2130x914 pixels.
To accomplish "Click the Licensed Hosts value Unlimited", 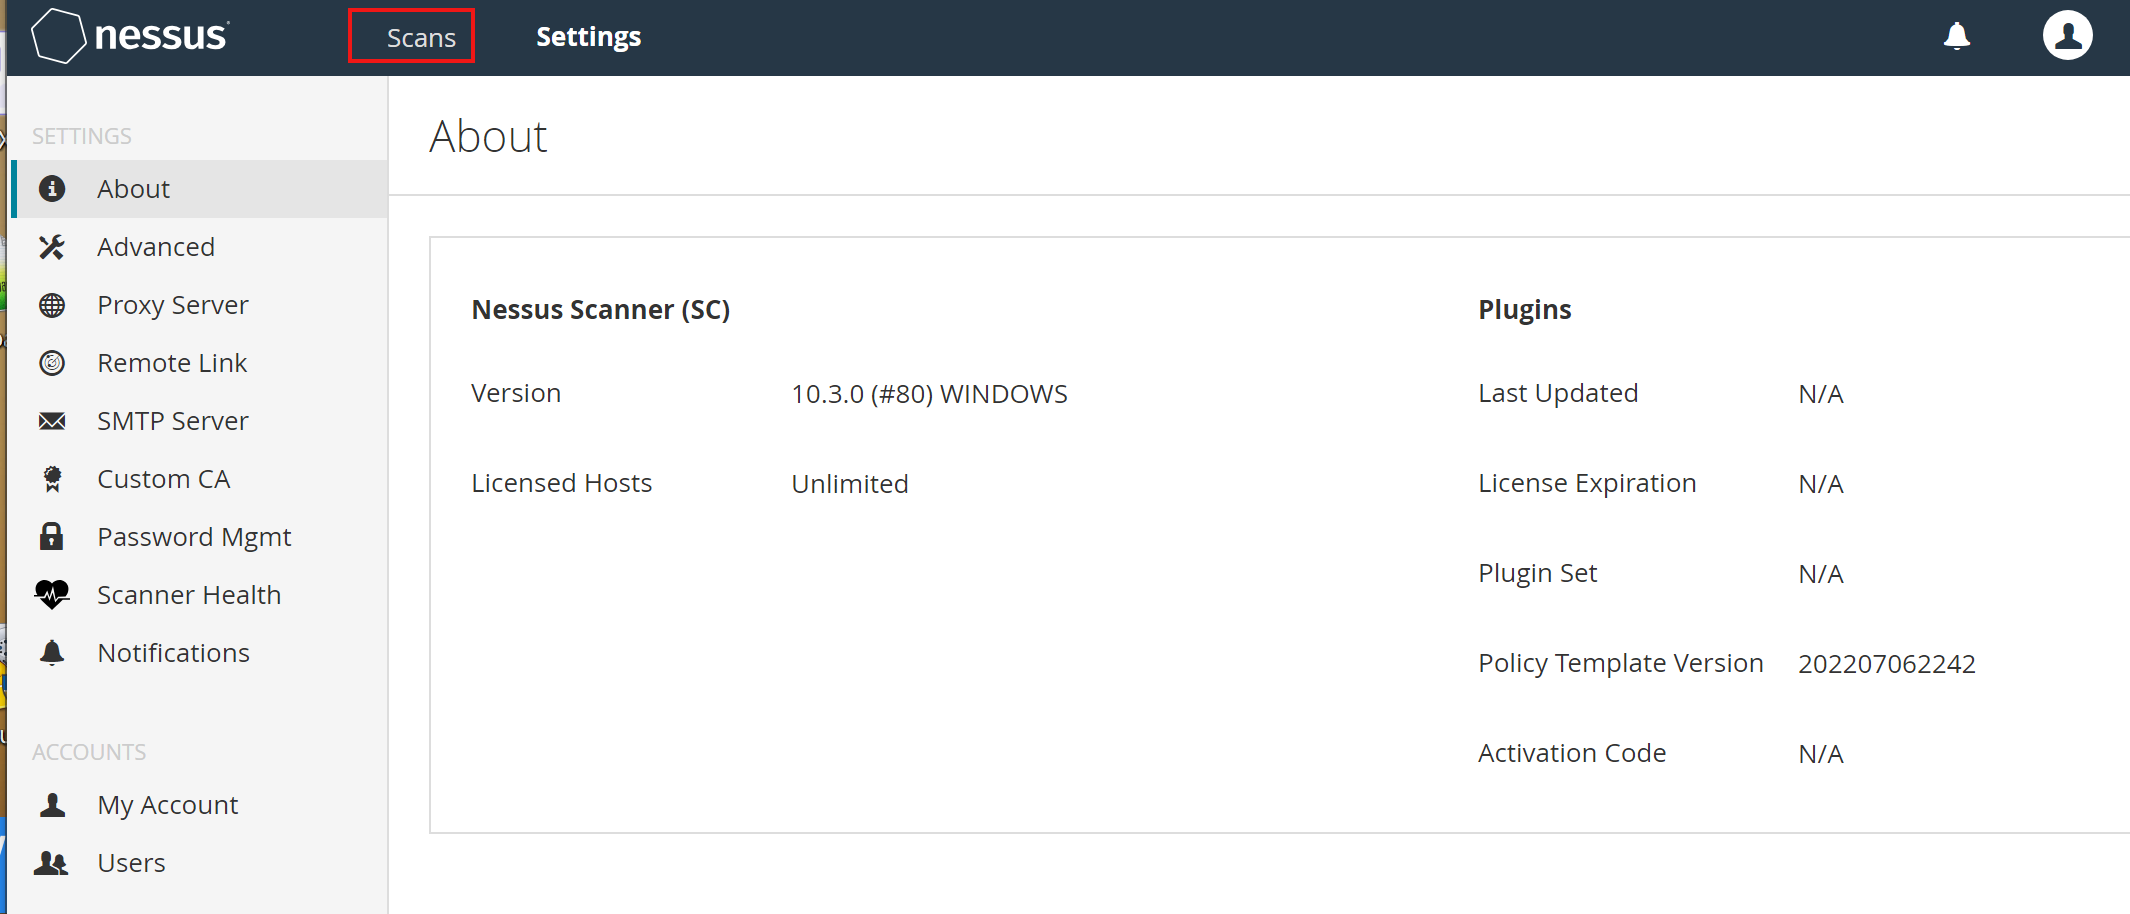I will (850, 484).
